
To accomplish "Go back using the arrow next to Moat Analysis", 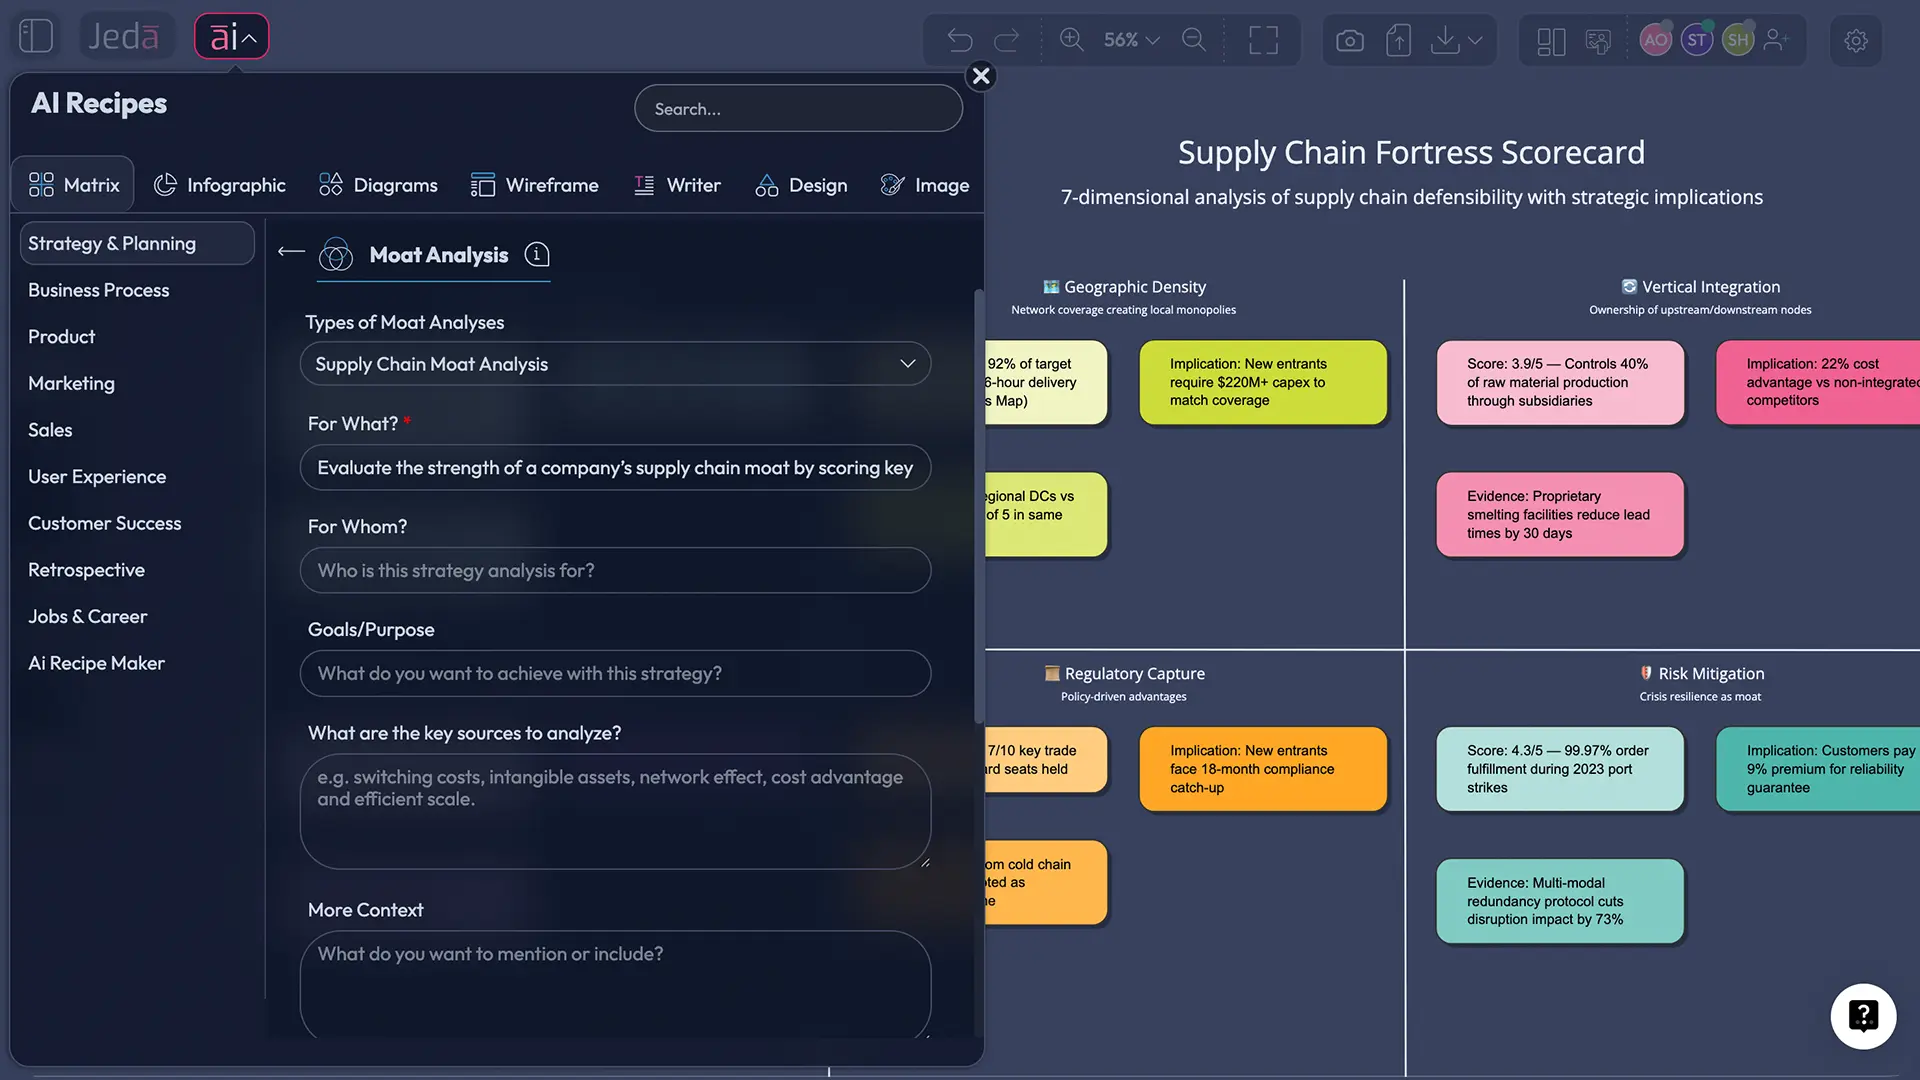I will 290,253.
